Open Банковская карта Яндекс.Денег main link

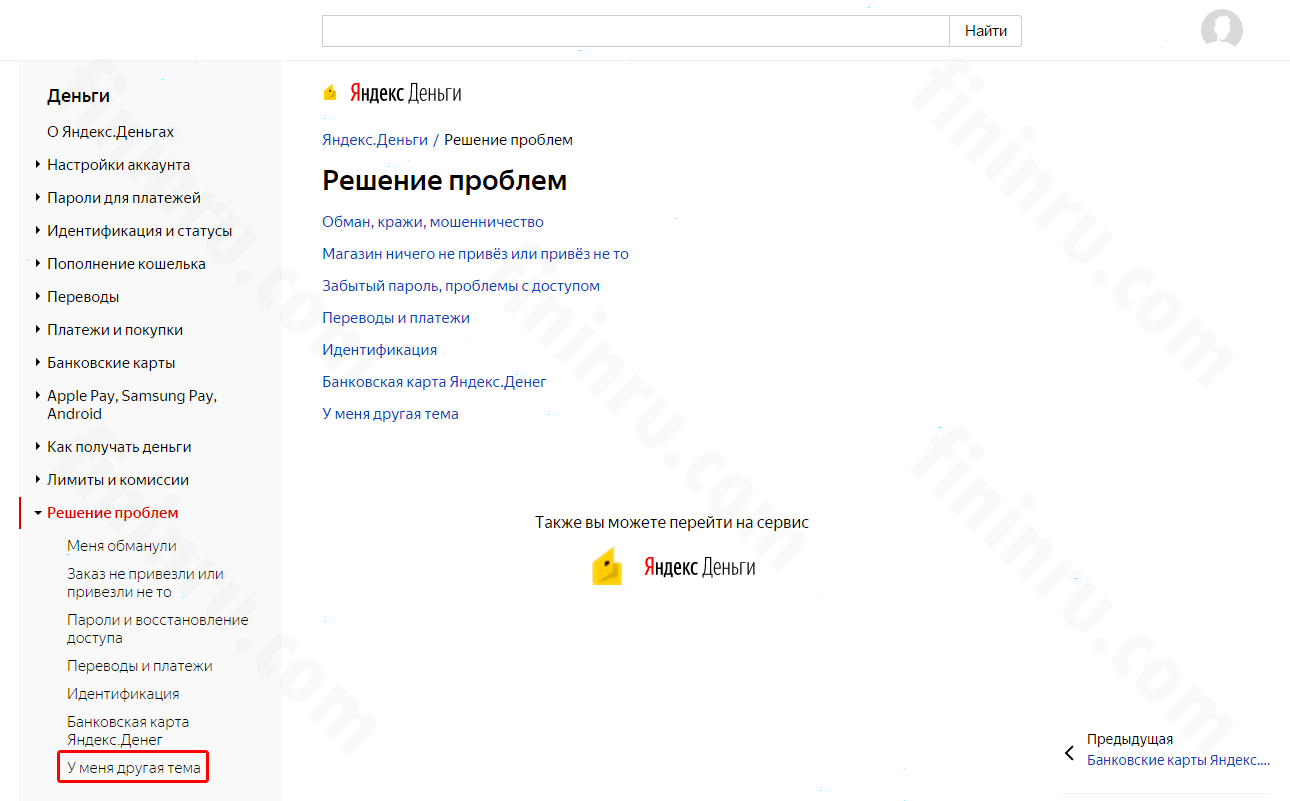(x=434, y=382)
